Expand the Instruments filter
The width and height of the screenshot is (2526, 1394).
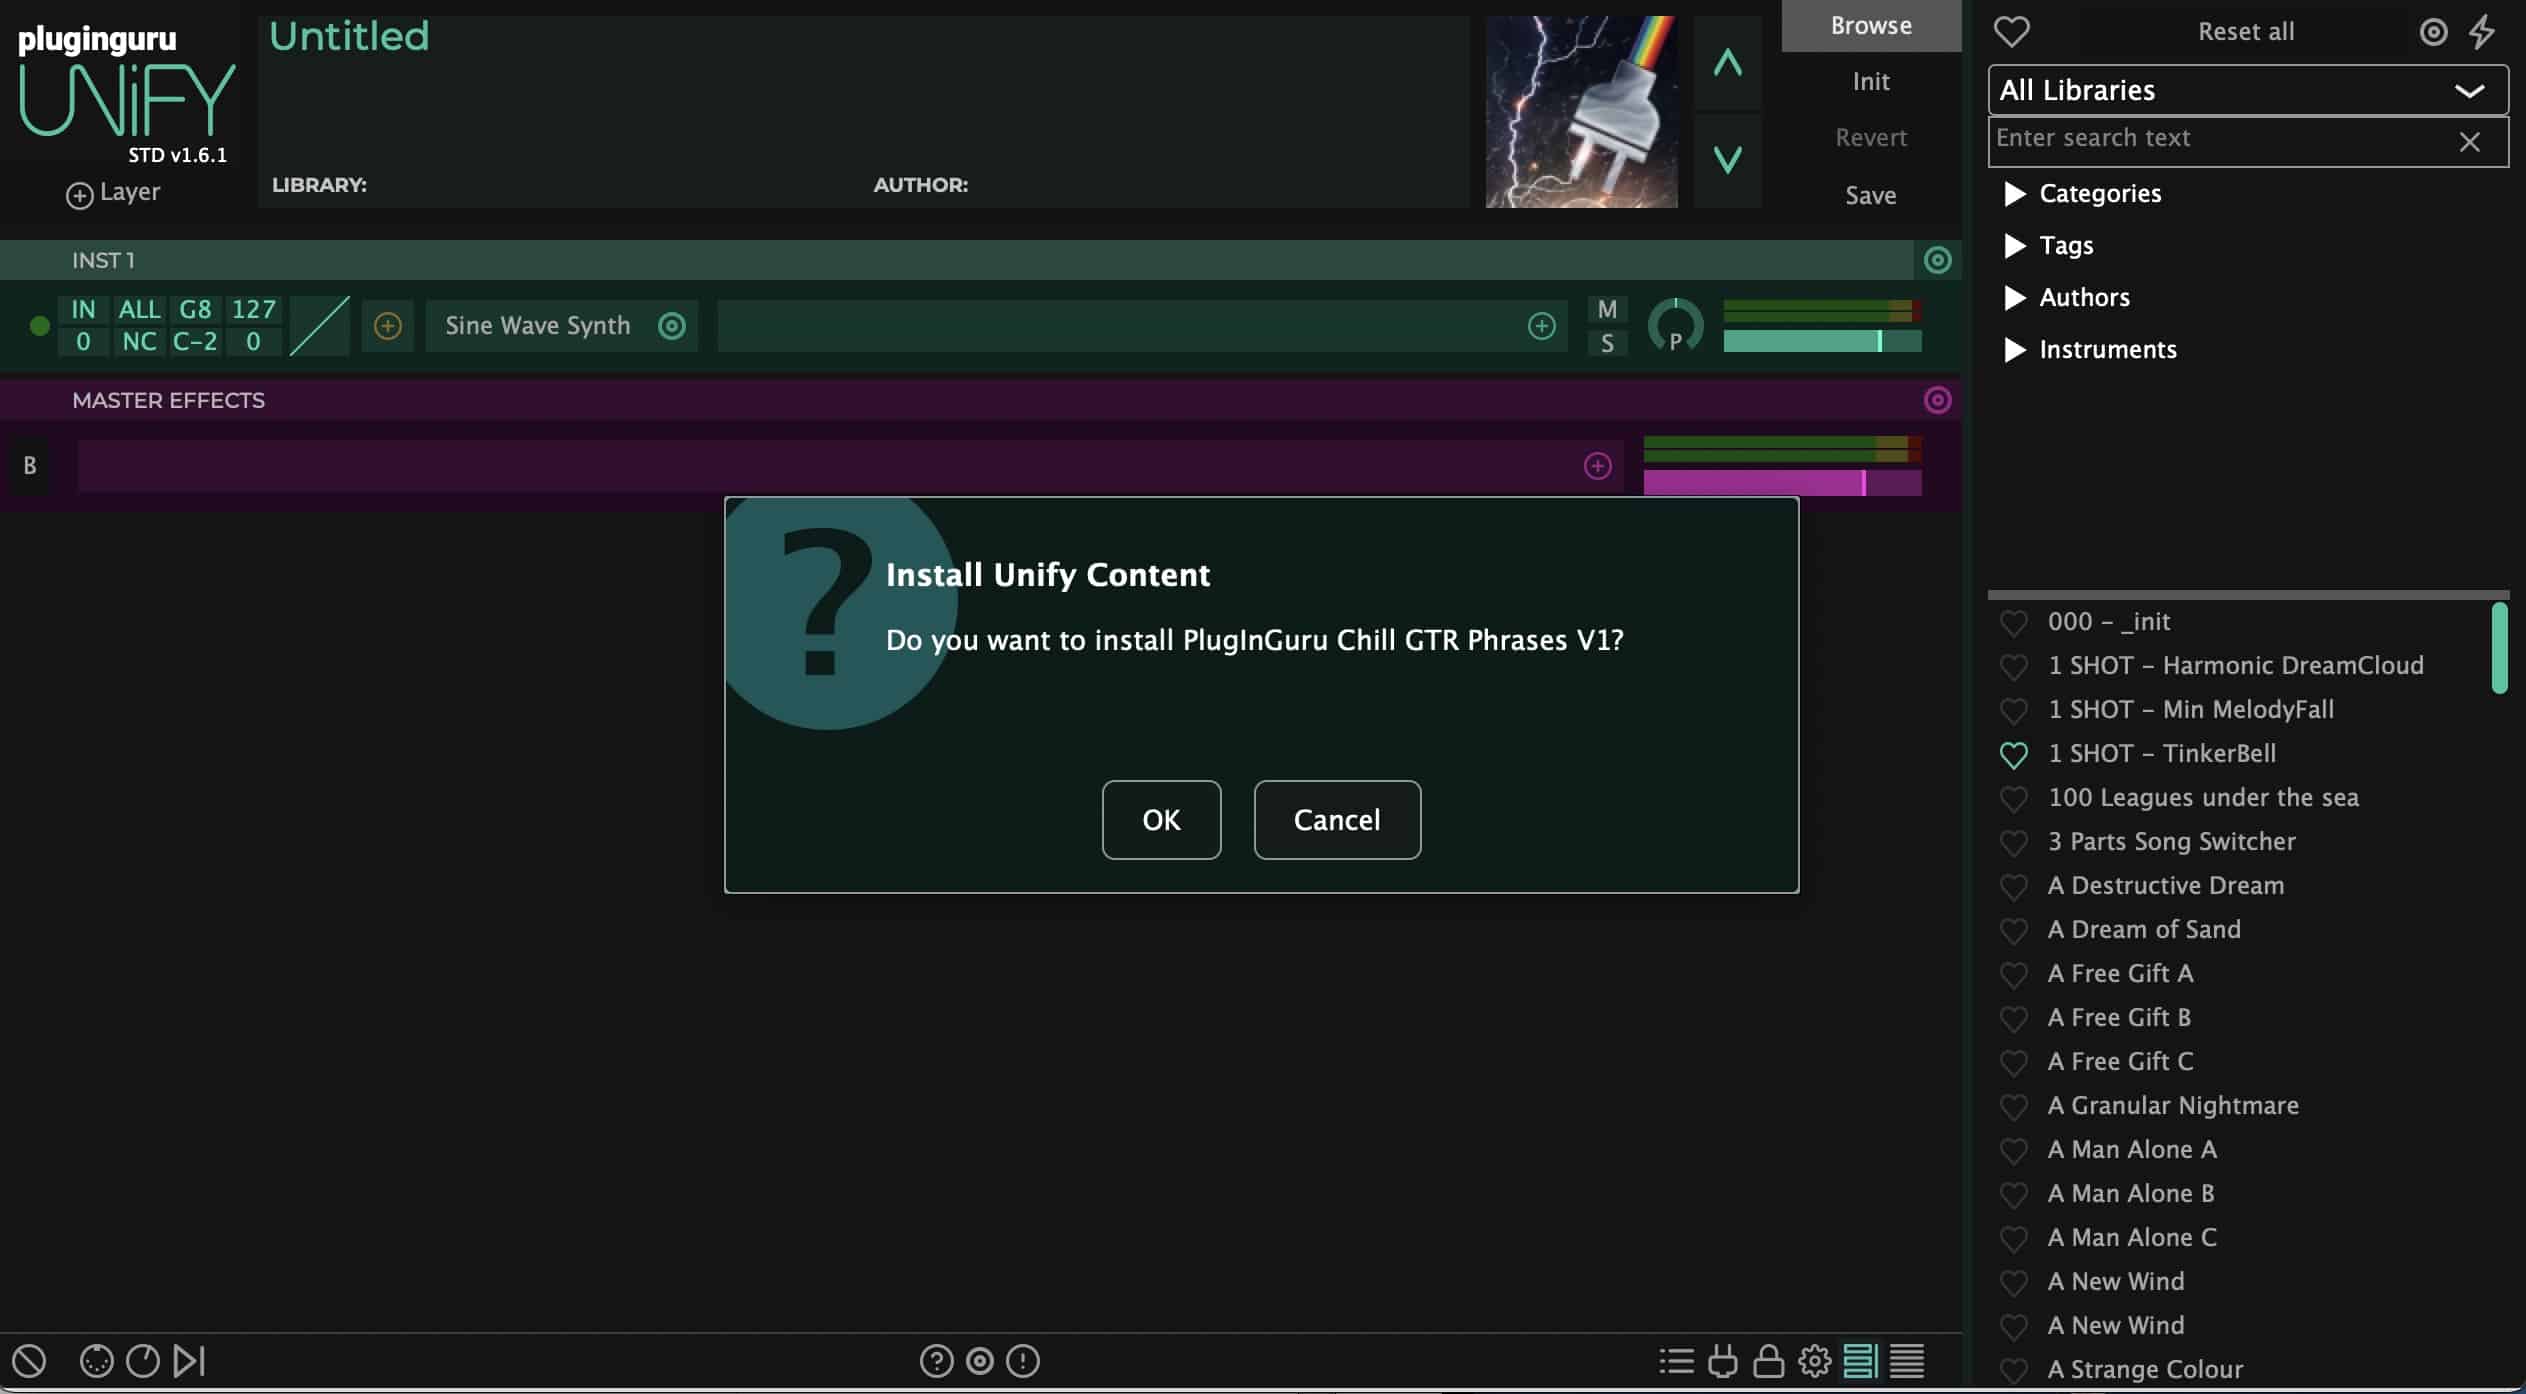click(2091, 349)
